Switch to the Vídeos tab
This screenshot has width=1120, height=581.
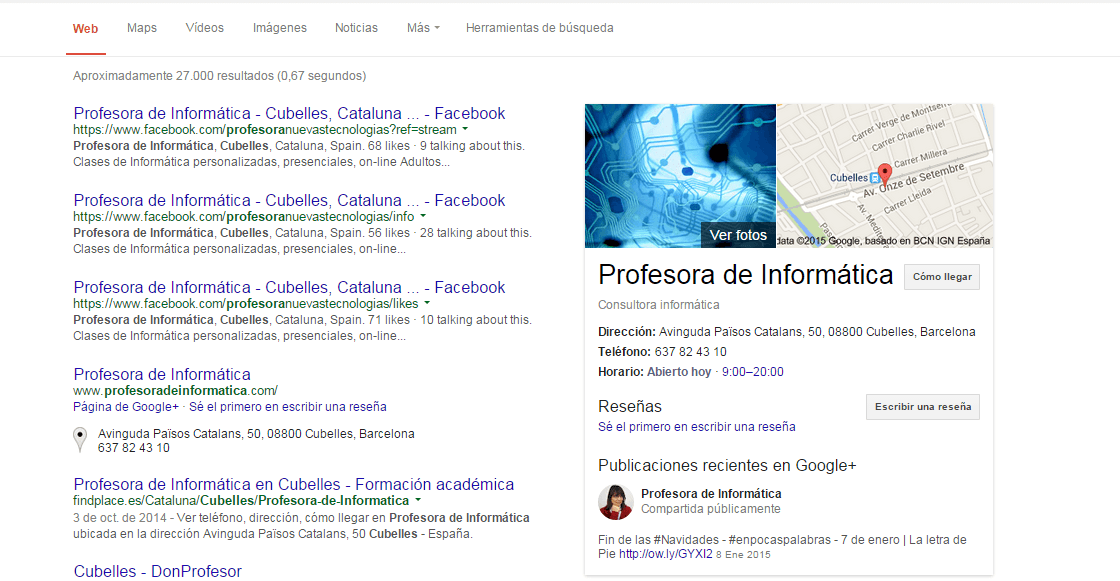click(x=204, y=28)
